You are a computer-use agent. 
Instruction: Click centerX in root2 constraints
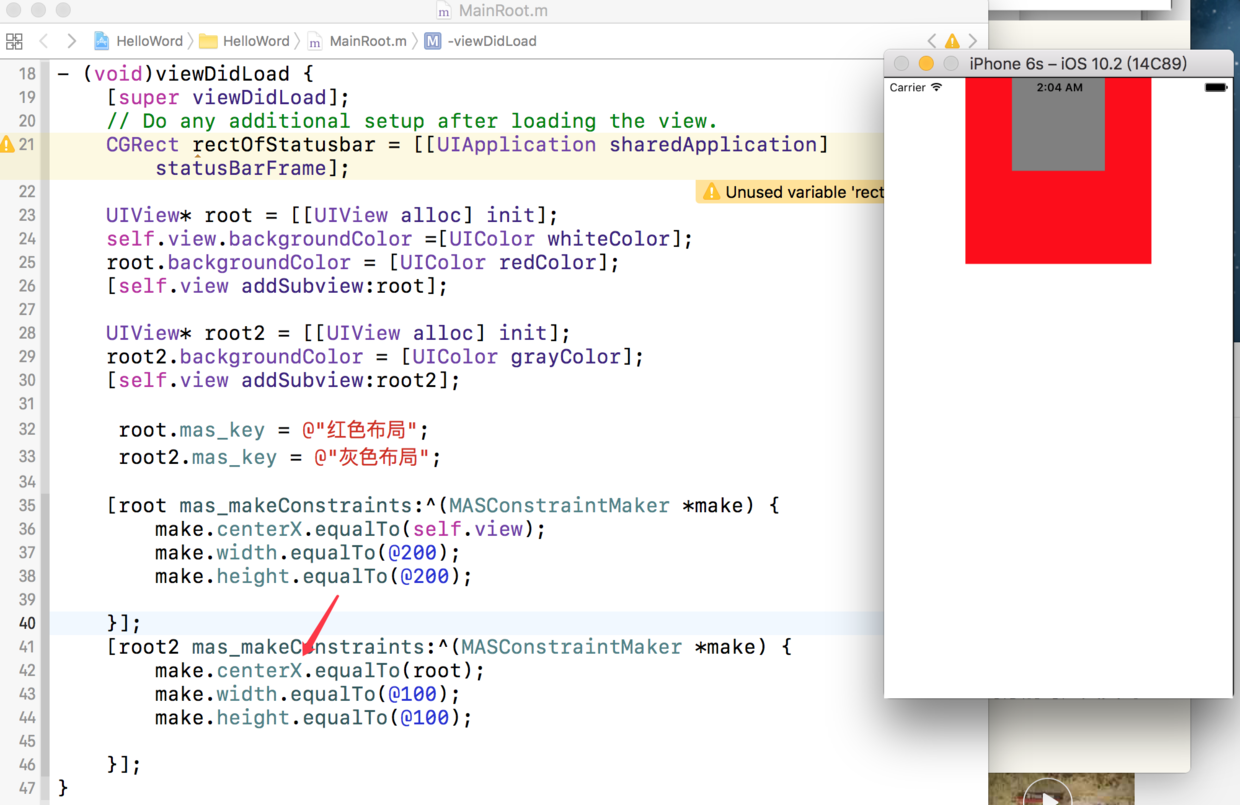[x=259, y=671]
